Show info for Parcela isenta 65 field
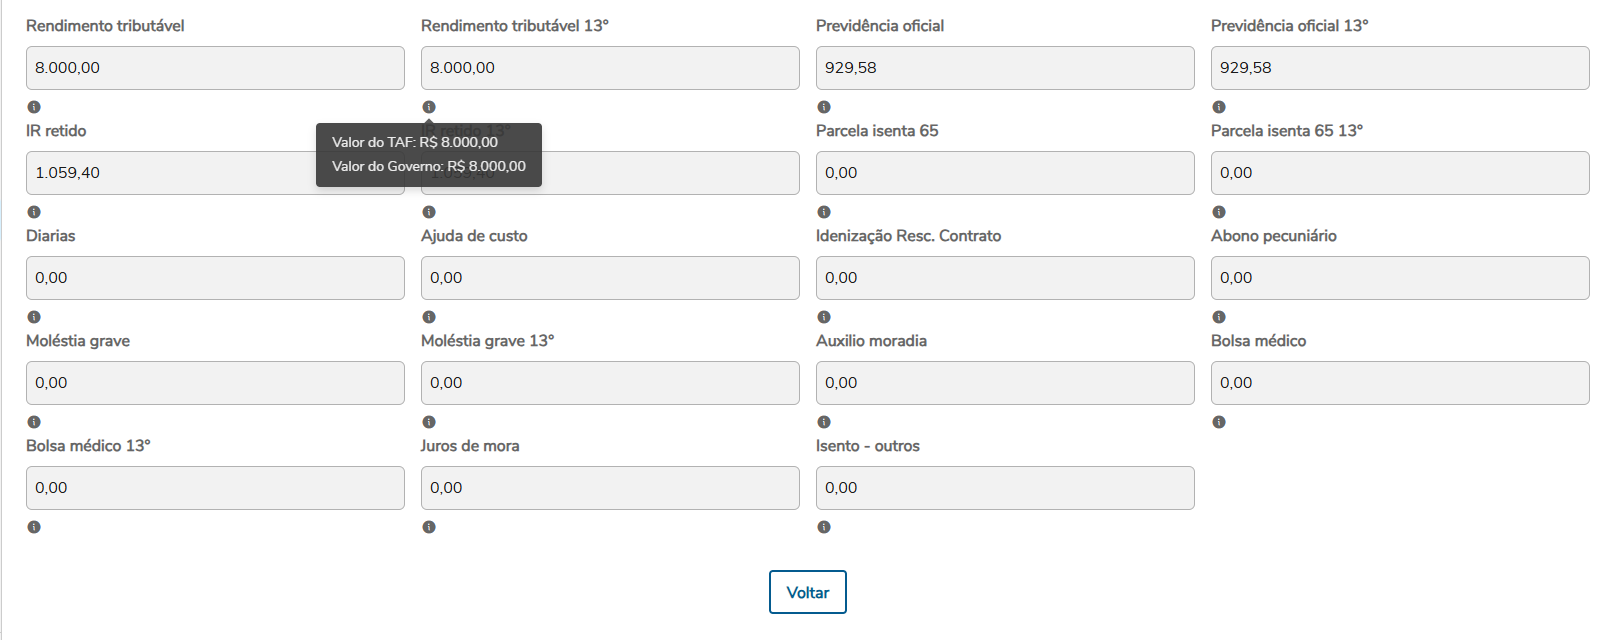The height and width of the screenshot is (640, 1612). pyautogui.click(x=824, y=212)
